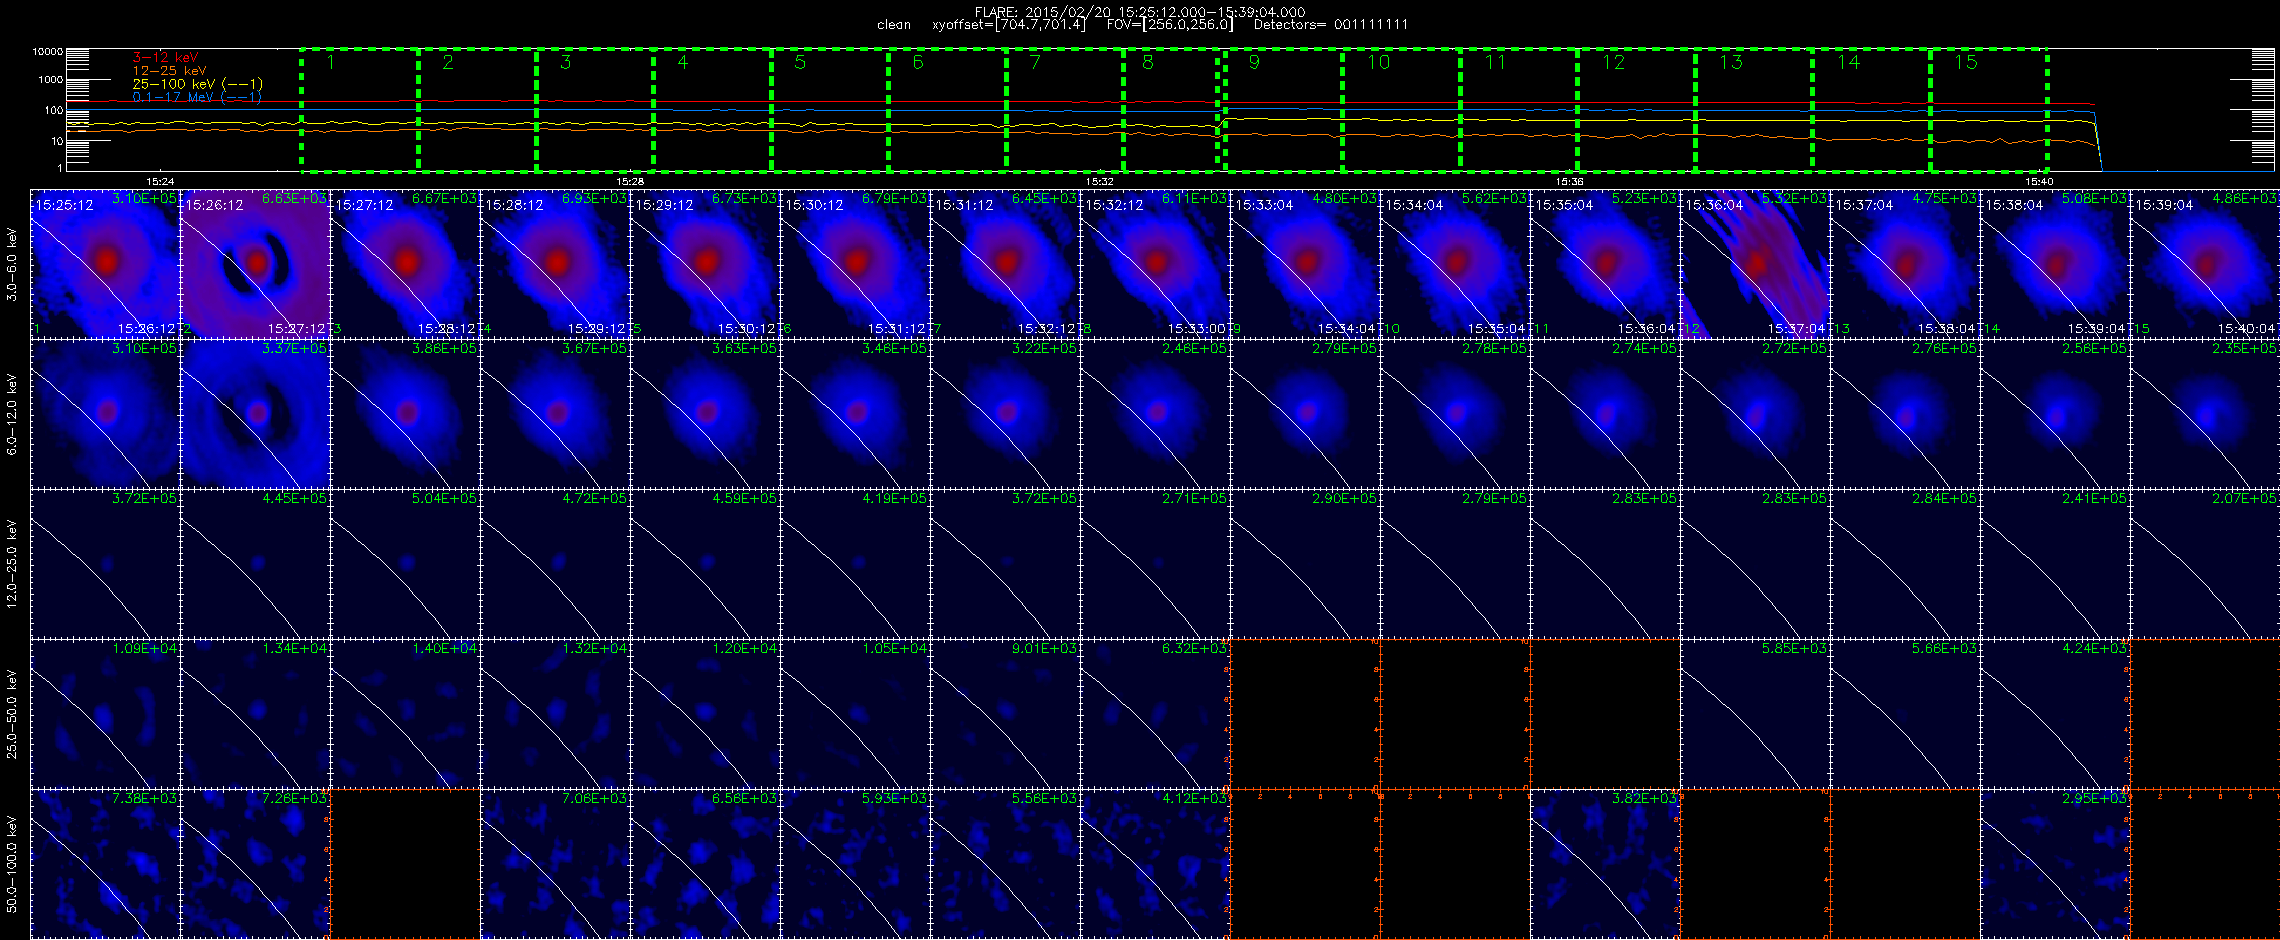Select interval 14 on the light curve
The width and height of the screenshot is (2280, 940).
1871,109
